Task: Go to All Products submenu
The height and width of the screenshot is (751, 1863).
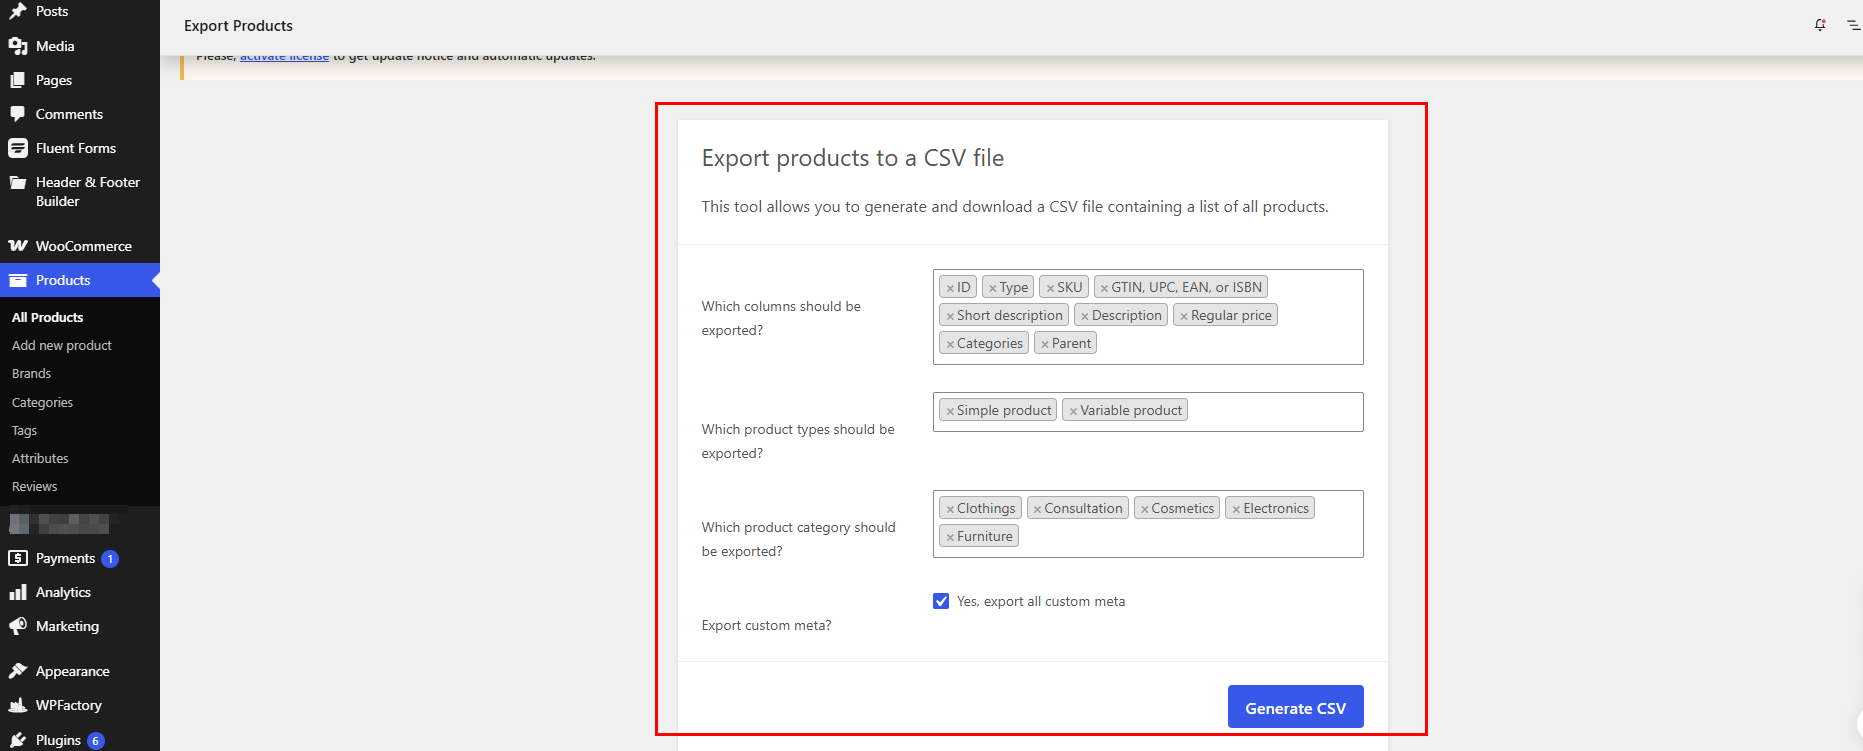Action: pos(47,317)
